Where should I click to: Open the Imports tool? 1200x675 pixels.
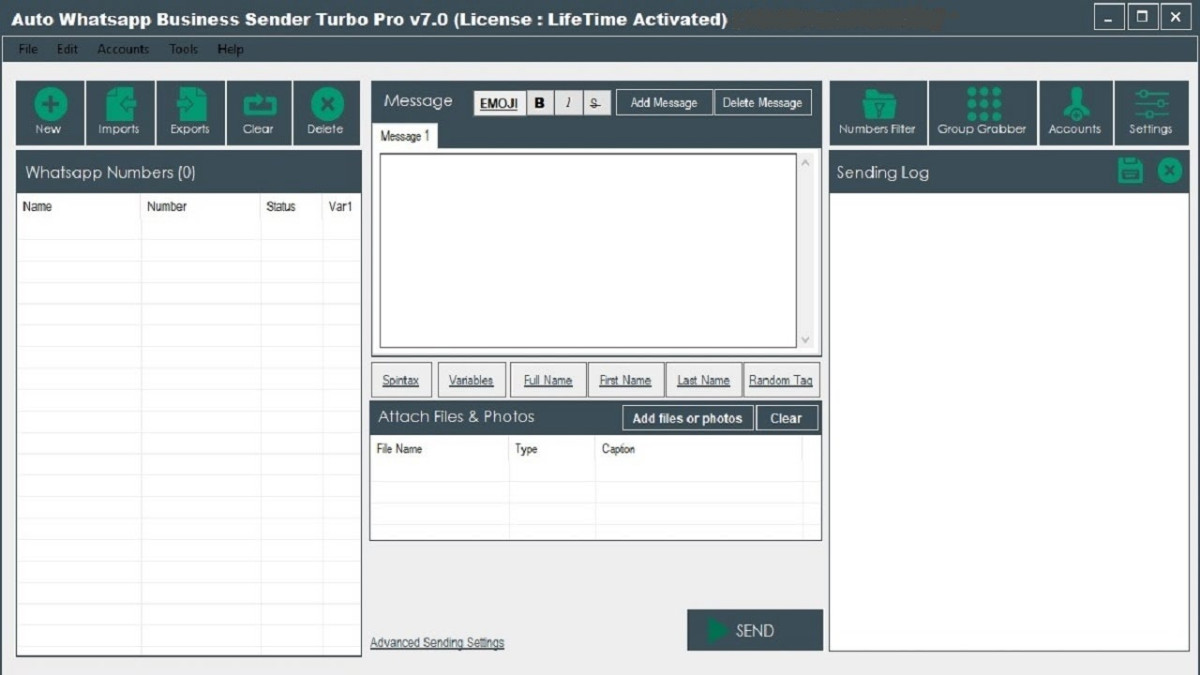[x=120, y=106]
